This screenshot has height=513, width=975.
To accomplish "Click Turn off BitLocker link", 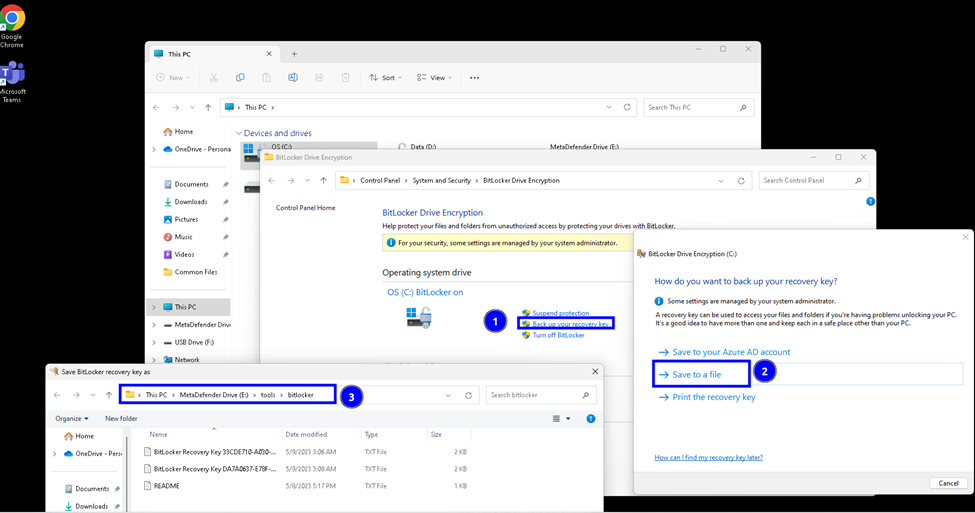I will 558,335.
